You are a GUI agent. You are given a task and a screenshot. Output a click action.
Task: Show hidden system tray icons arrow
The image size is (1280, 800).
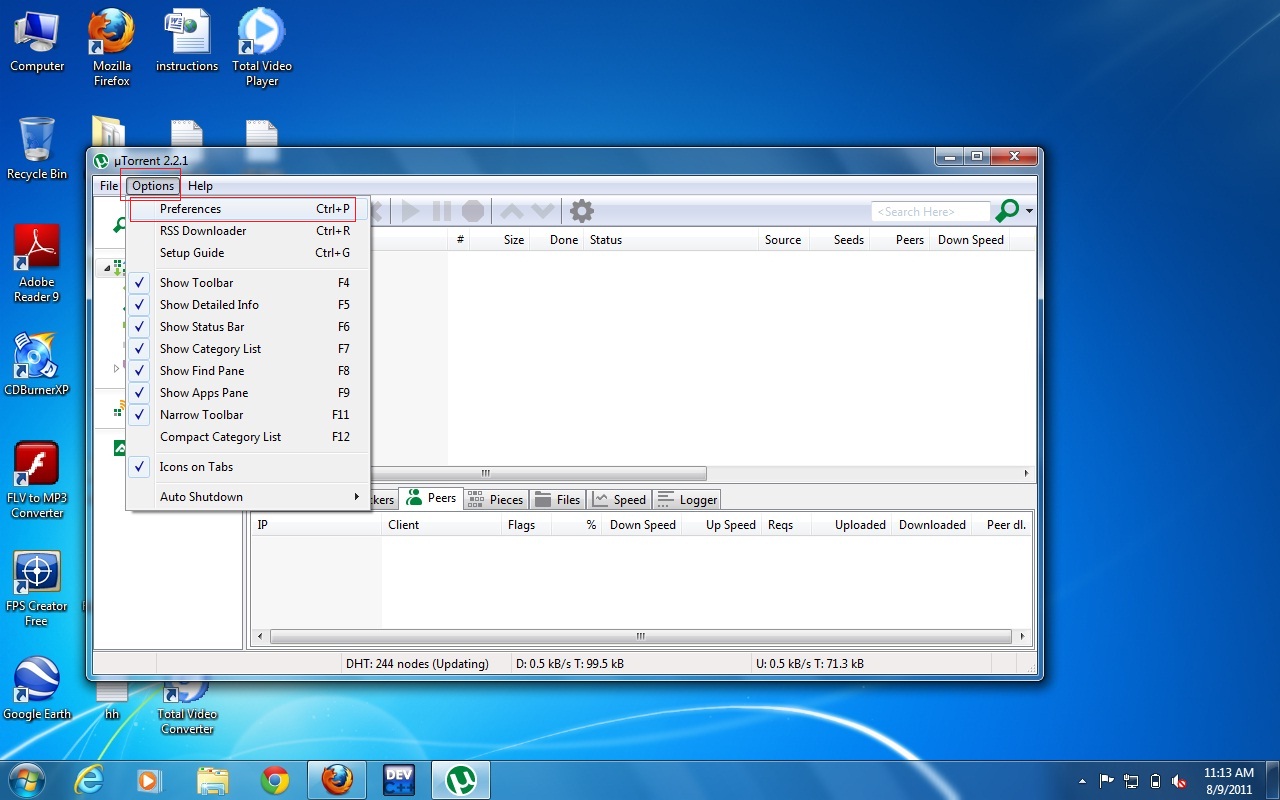(1082, 781)
